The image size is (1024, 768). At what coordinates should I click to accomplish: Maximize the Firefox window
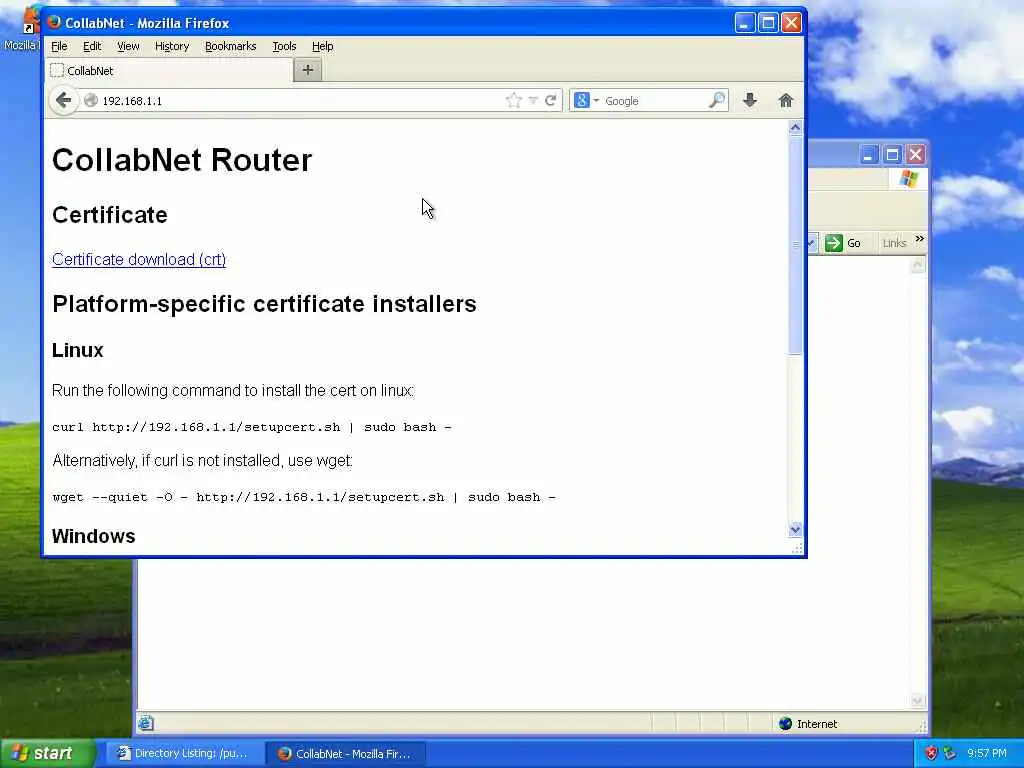pos(768,23)
